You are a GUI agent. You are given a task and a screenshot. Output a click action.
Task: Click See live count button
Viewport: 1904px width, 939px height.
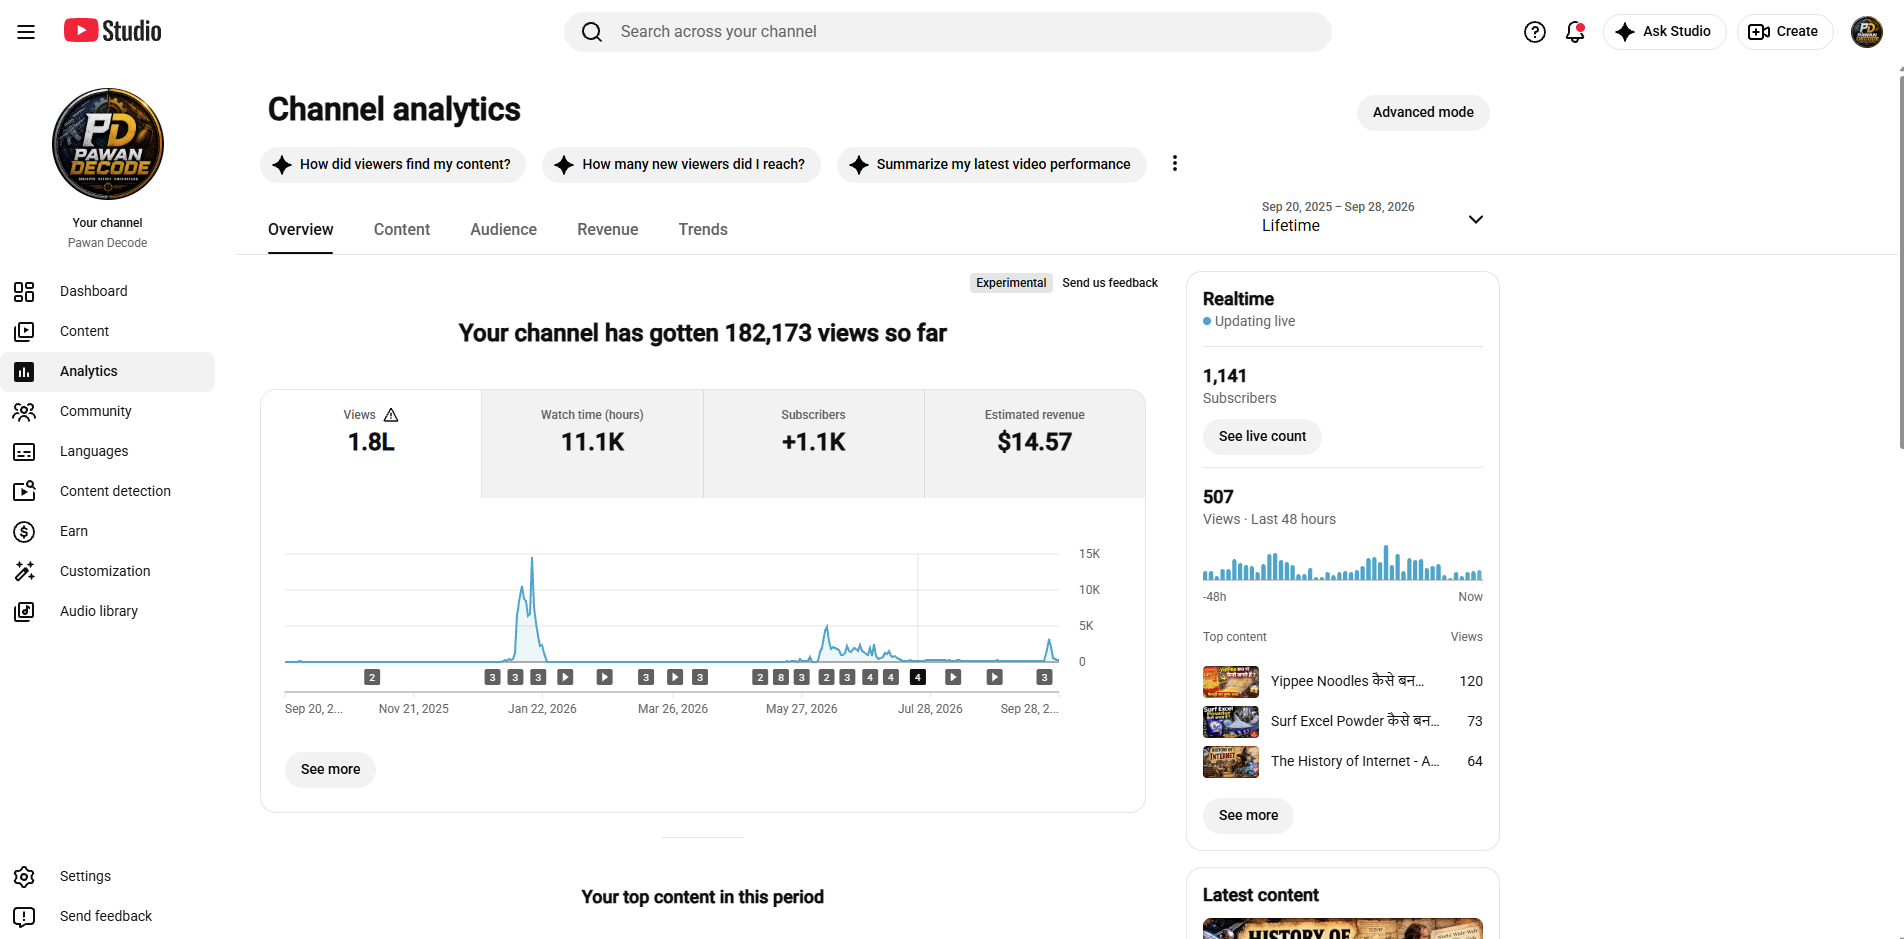point(1262,437)
